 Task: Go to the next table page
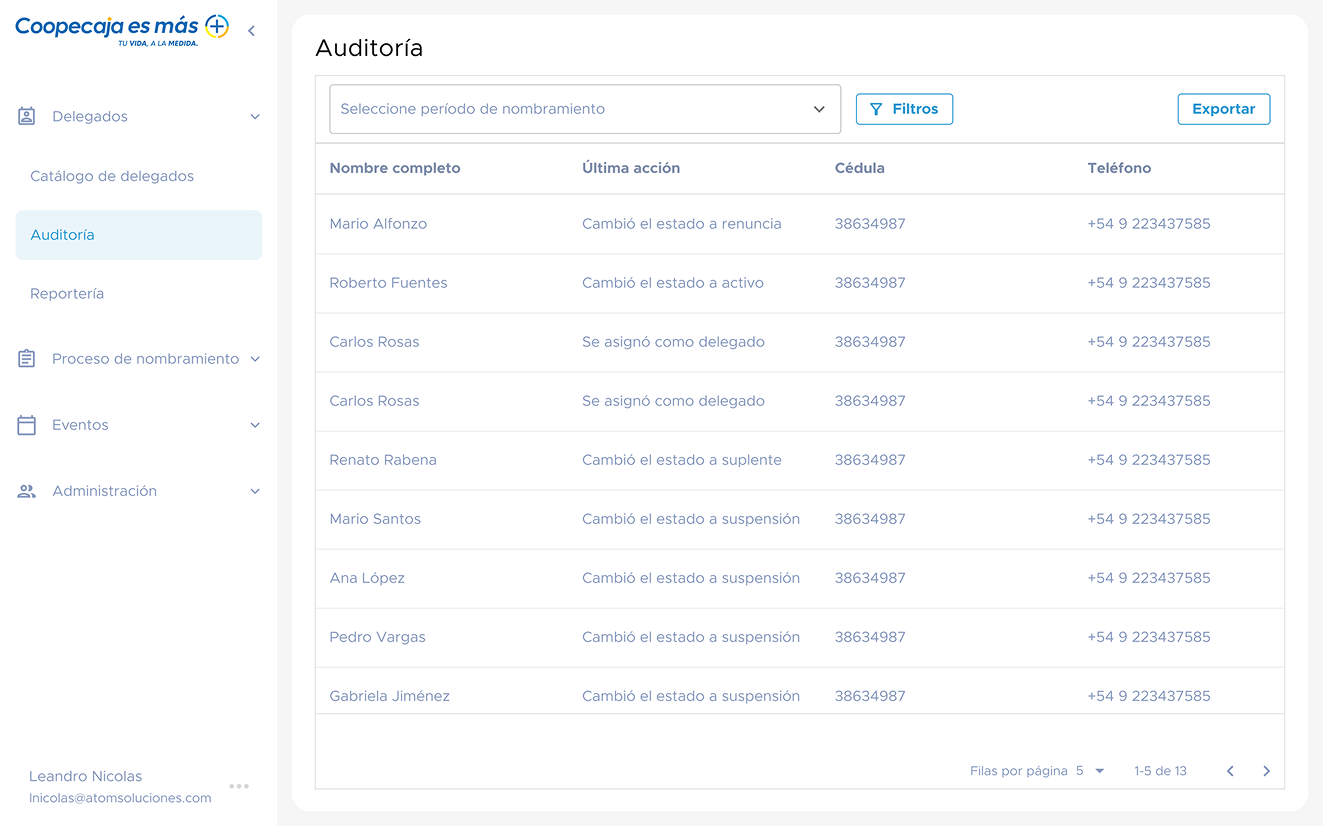click(1266, 771)
